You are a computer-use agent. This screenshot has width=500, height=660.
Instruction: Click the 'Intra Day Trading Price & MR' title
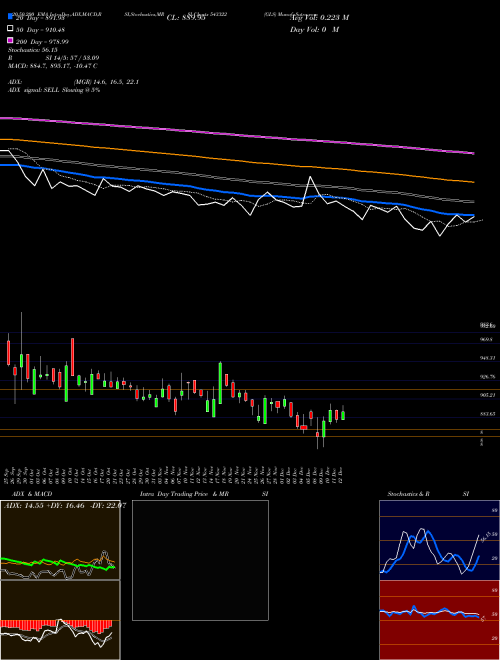coord(184,494)
